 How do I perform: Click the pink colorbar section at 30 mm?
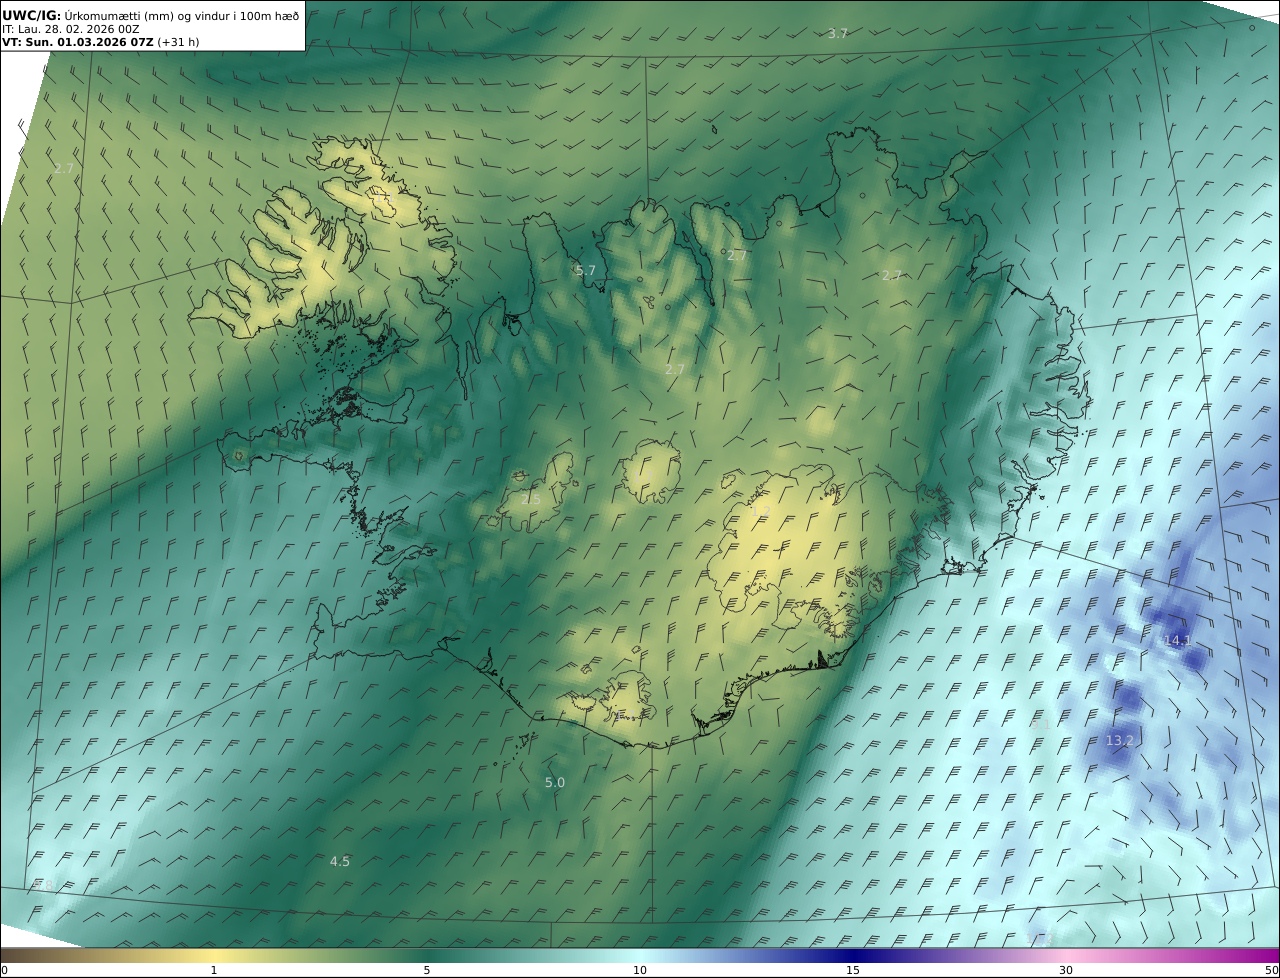coord(1066,955)
